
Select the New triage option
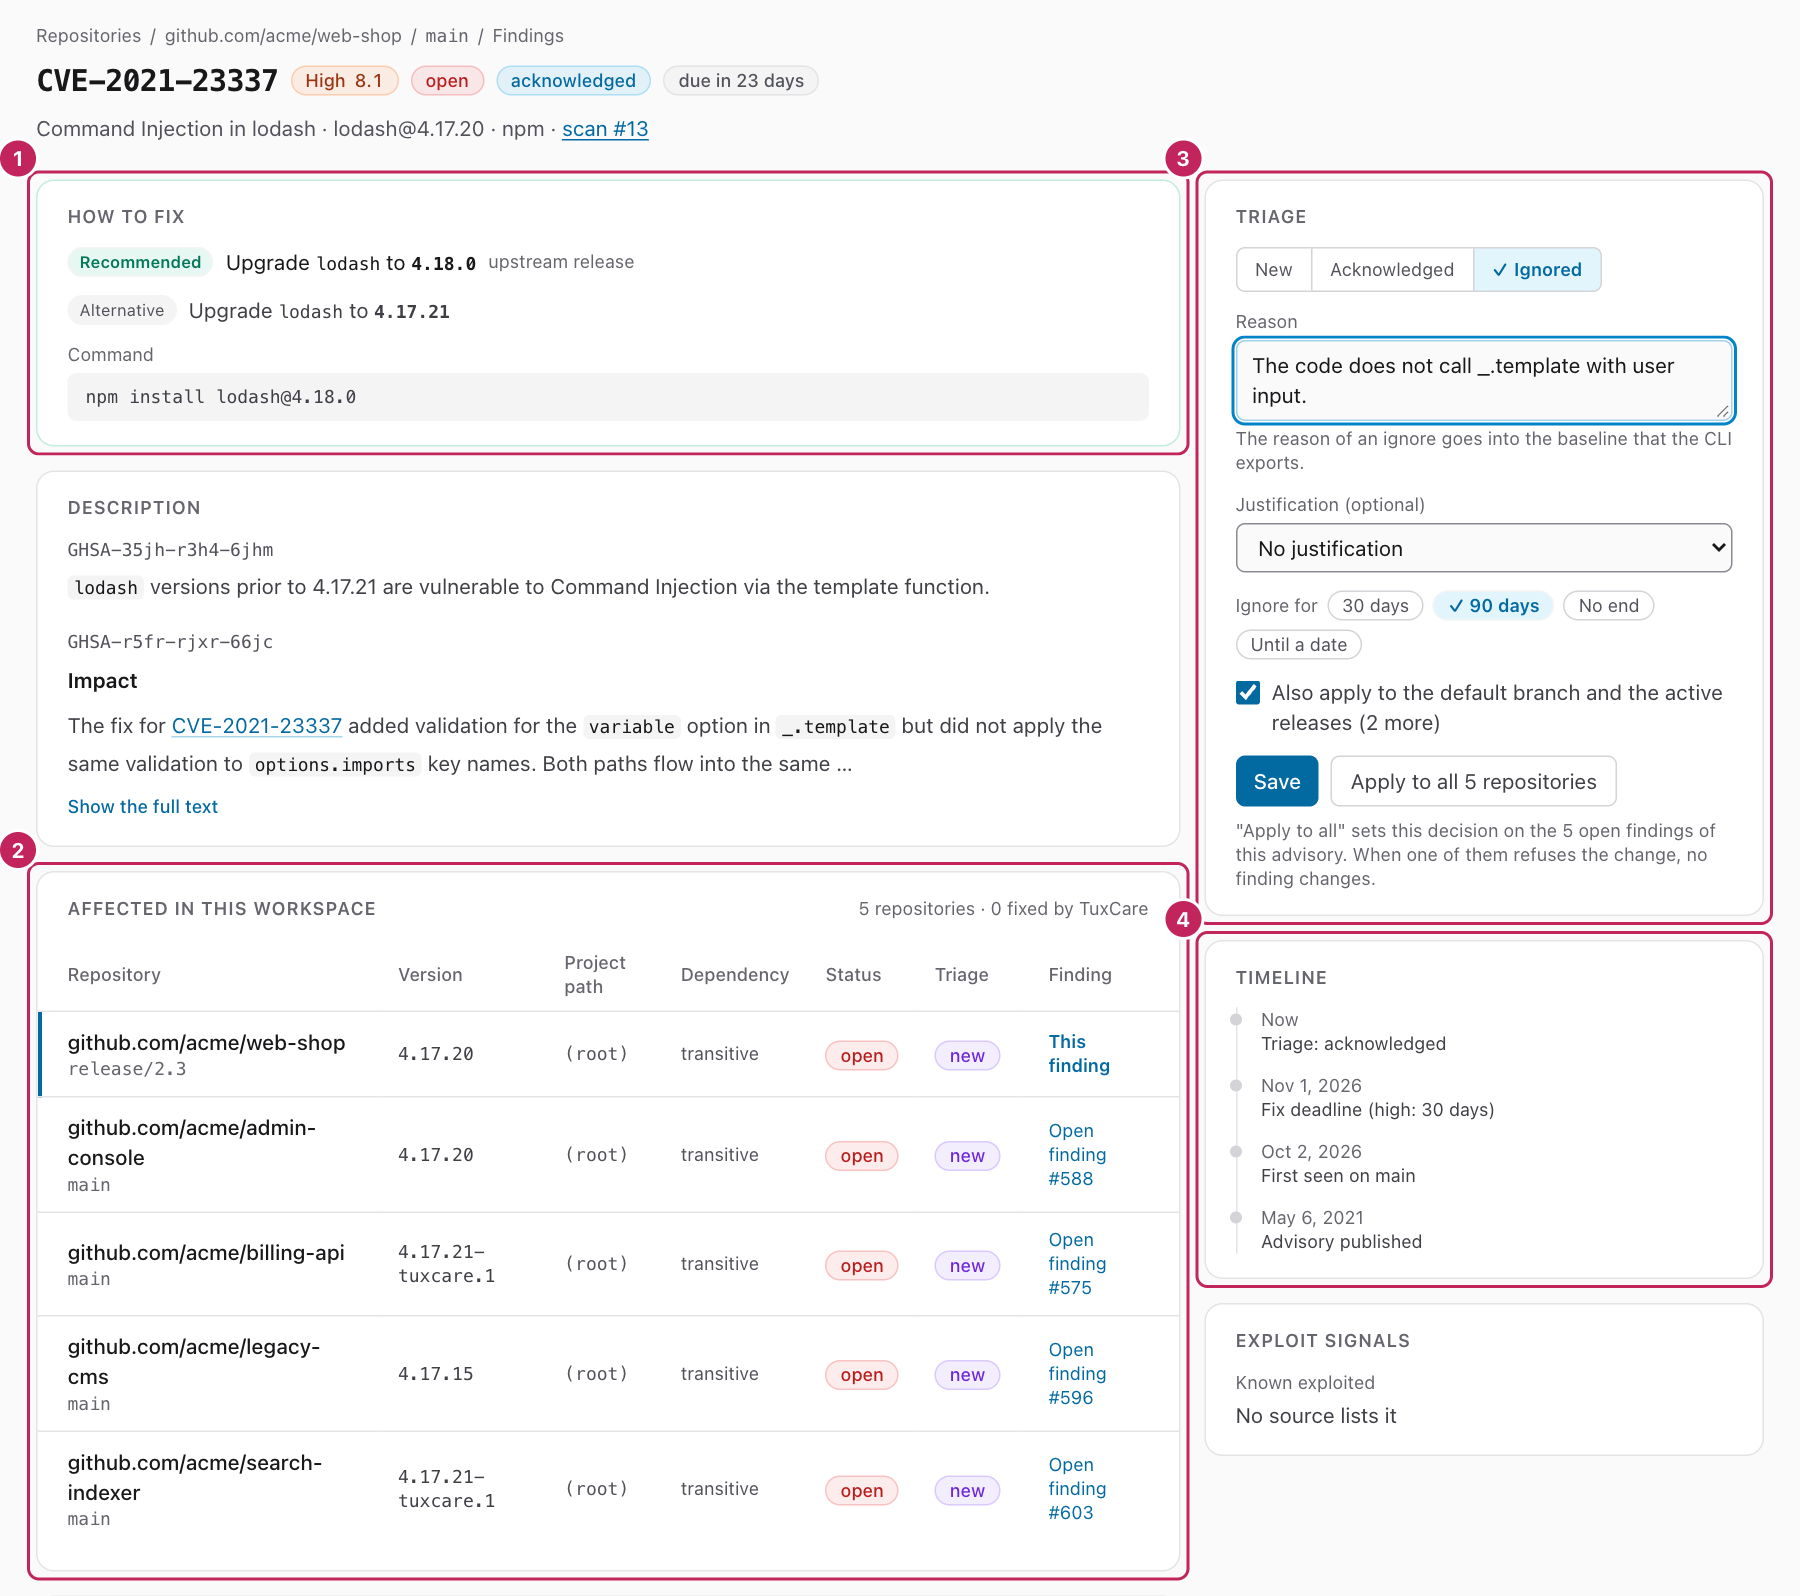tap(1273, 270)
